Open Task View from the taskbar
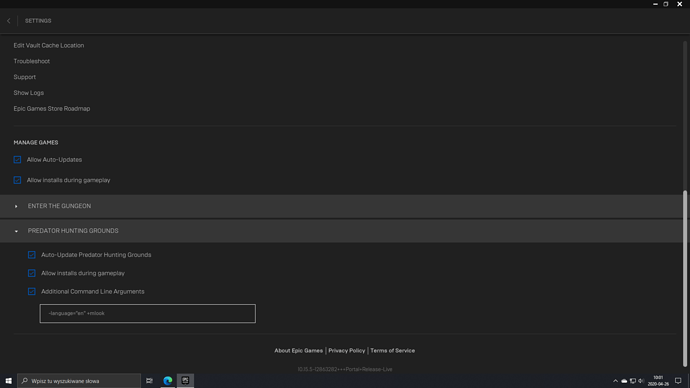Image resolution: width=690 pixels, height=388 pixels. (150, 381)
